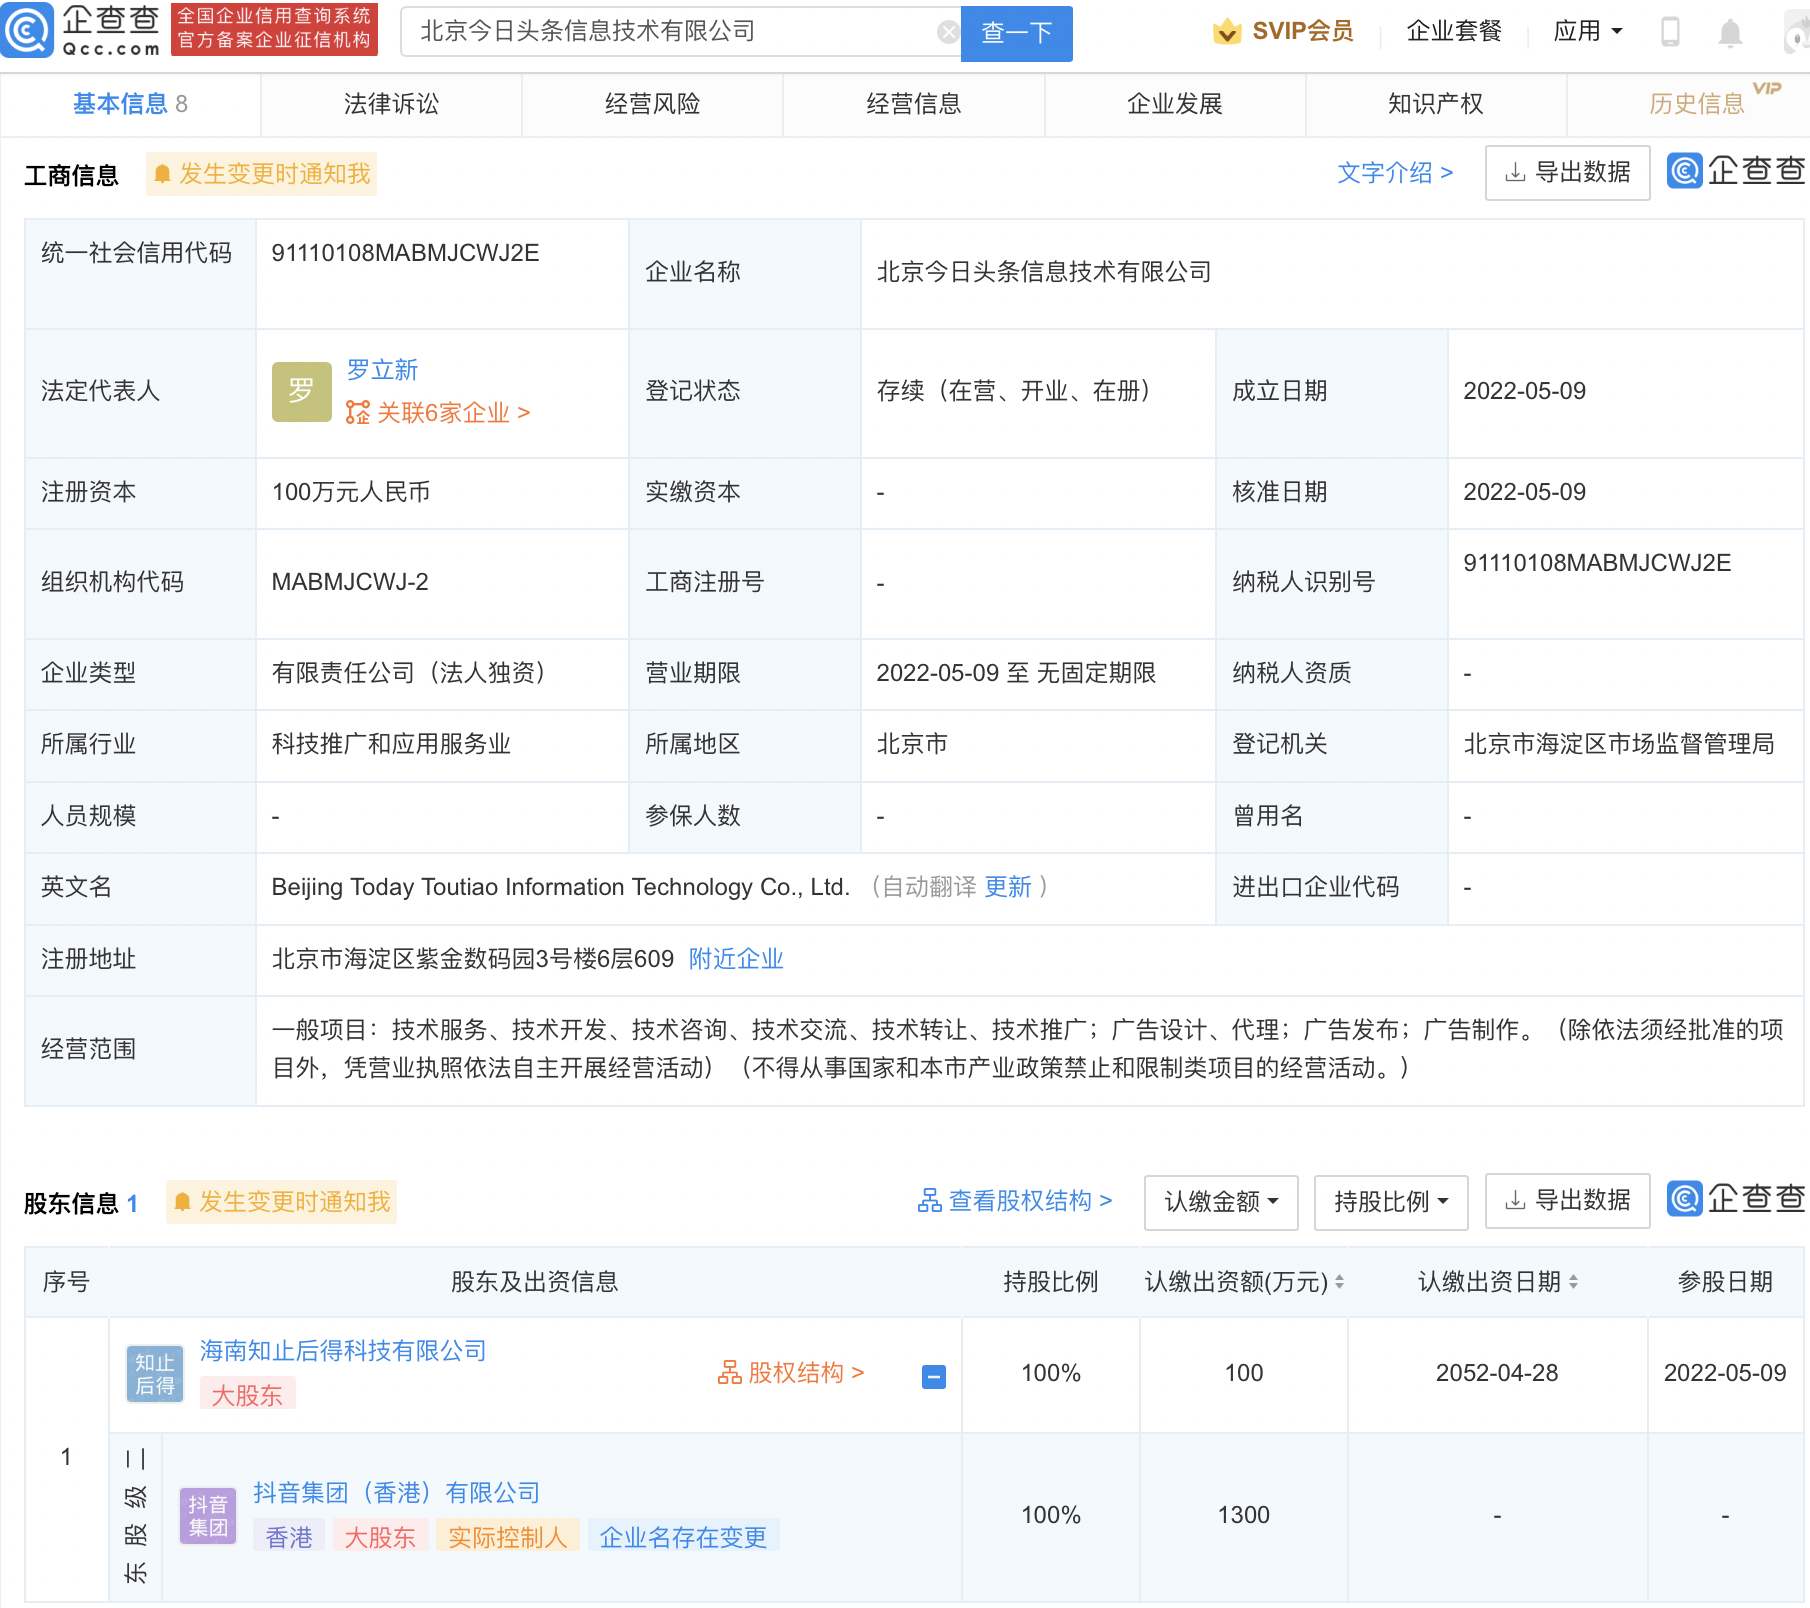Switch to the 企业发展 tab
The width and height of the screenshot is (1810, 1608).
[x=1174, y=104]
